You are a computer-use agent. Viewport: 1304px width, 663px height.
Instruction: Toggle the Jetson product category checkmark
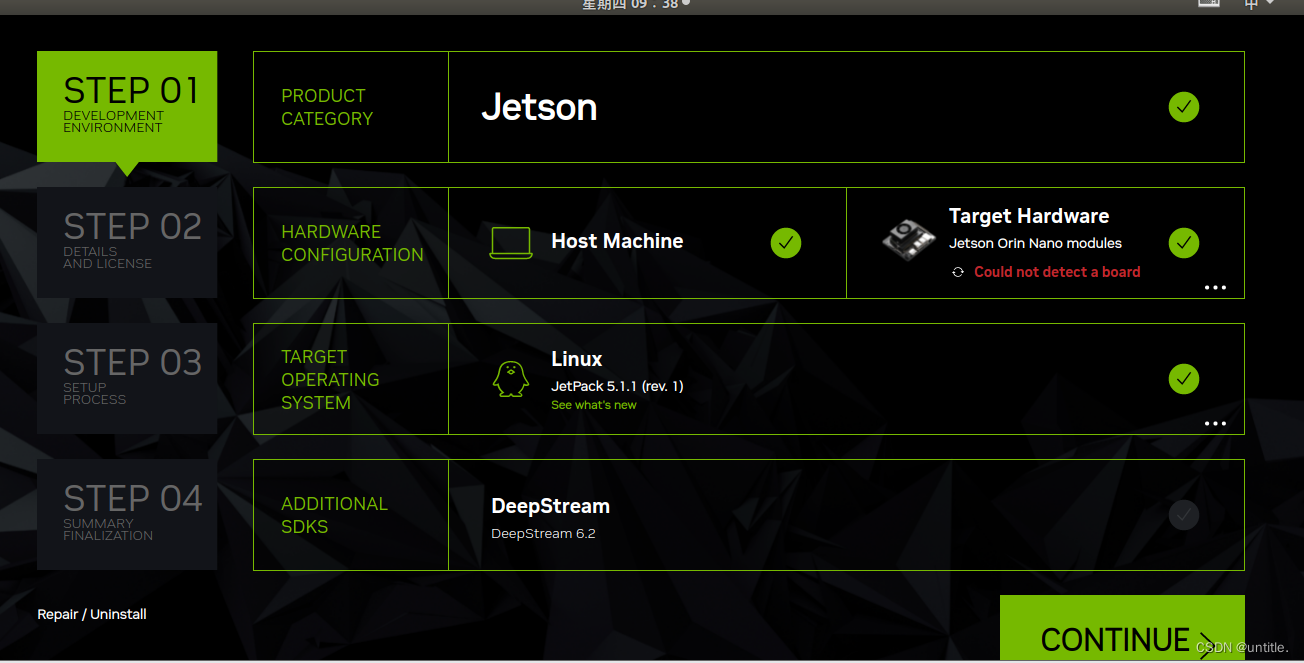[x=1184, y=107]
